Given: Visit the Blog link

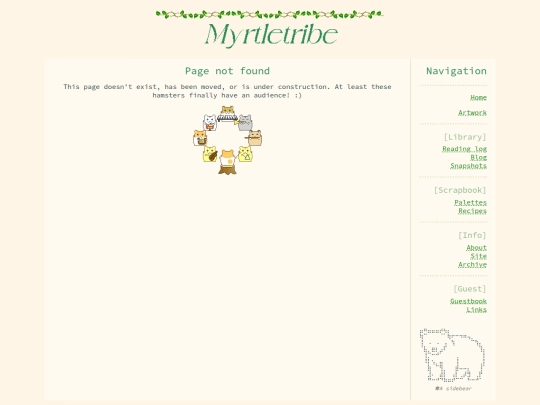Looking at the screenshot, I should tap(478, 157).
